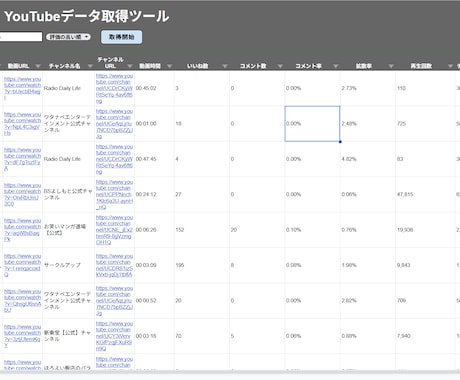Open video URL link for お笑いマンガ道場
This screenshot has width=460, height=380.
22,230
